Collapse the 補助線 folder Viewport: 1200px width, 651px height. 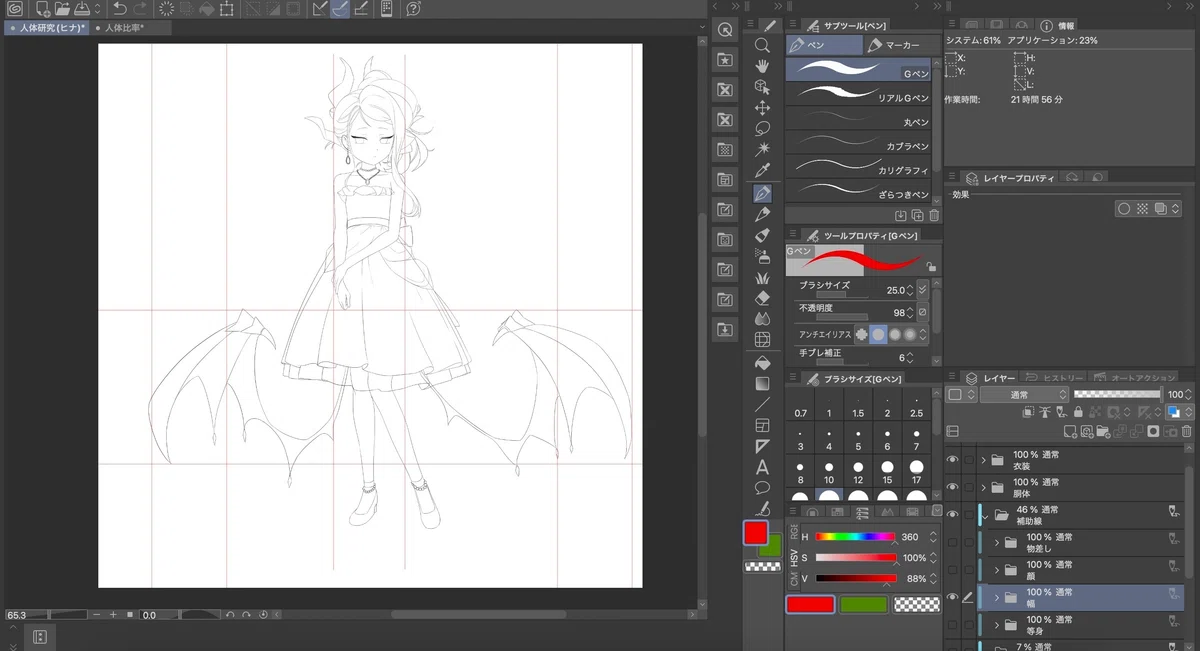pyautogui.click(x=984, y=515)
